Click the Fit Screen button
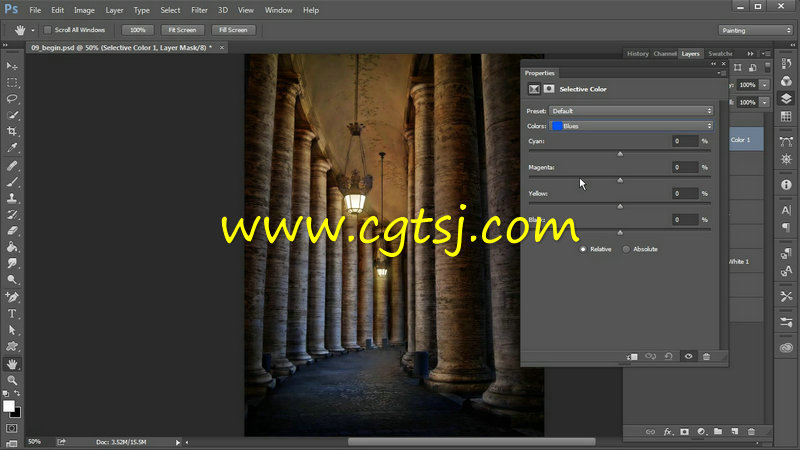Image resolution: width=800 pixels, height=450 pixels. point(182,30)
